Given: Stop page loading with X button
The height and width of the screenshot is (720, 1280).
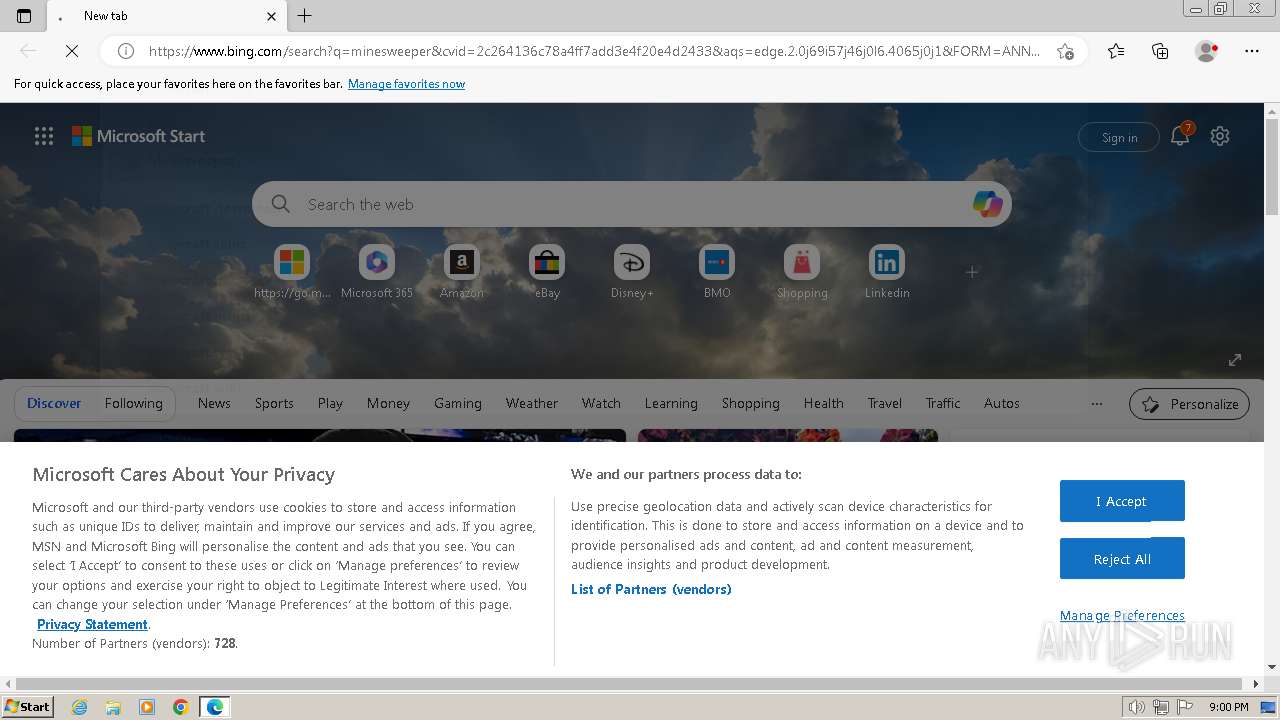Looking at the screenshot, I should click(72, 51).
